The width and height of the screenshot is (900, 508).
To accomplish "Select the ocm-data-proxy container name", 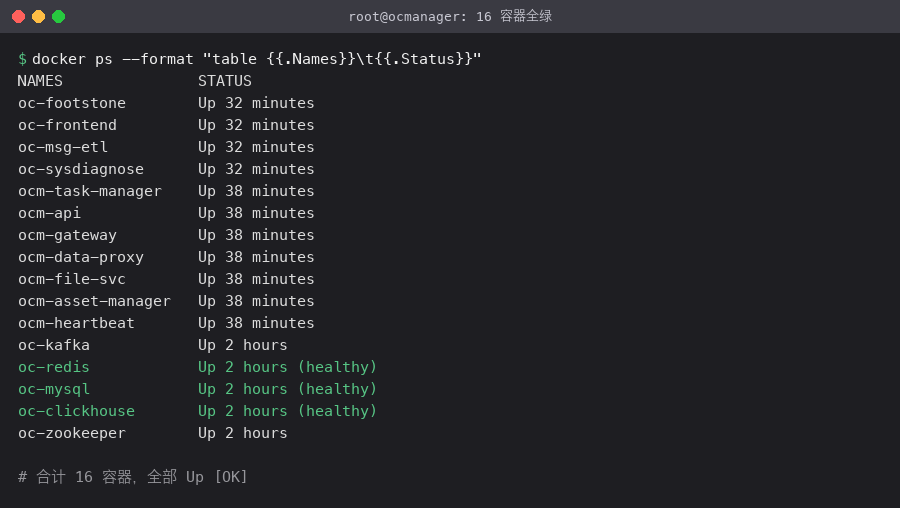I will click(81, 257).
